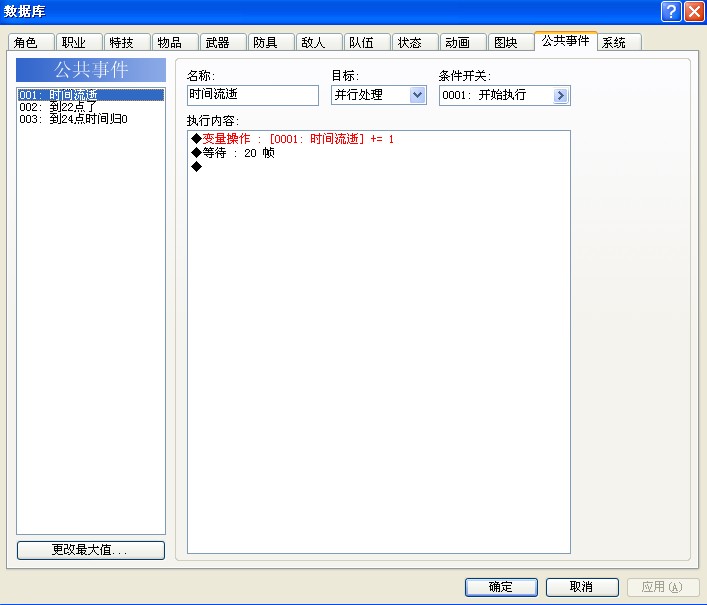The image size is (707, 605).
Task: Click the 名称 input field
Action: (252, 95)
